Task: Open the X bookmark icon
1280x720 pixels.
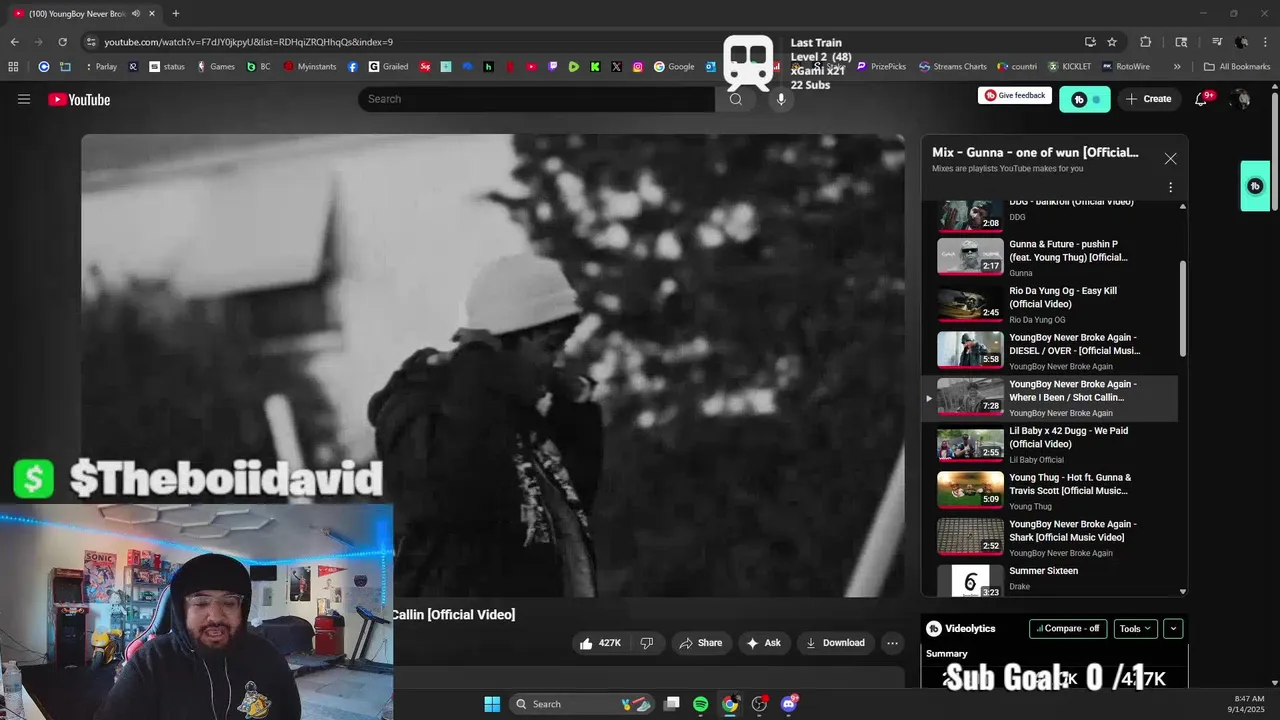Action: tap(616, 67)
